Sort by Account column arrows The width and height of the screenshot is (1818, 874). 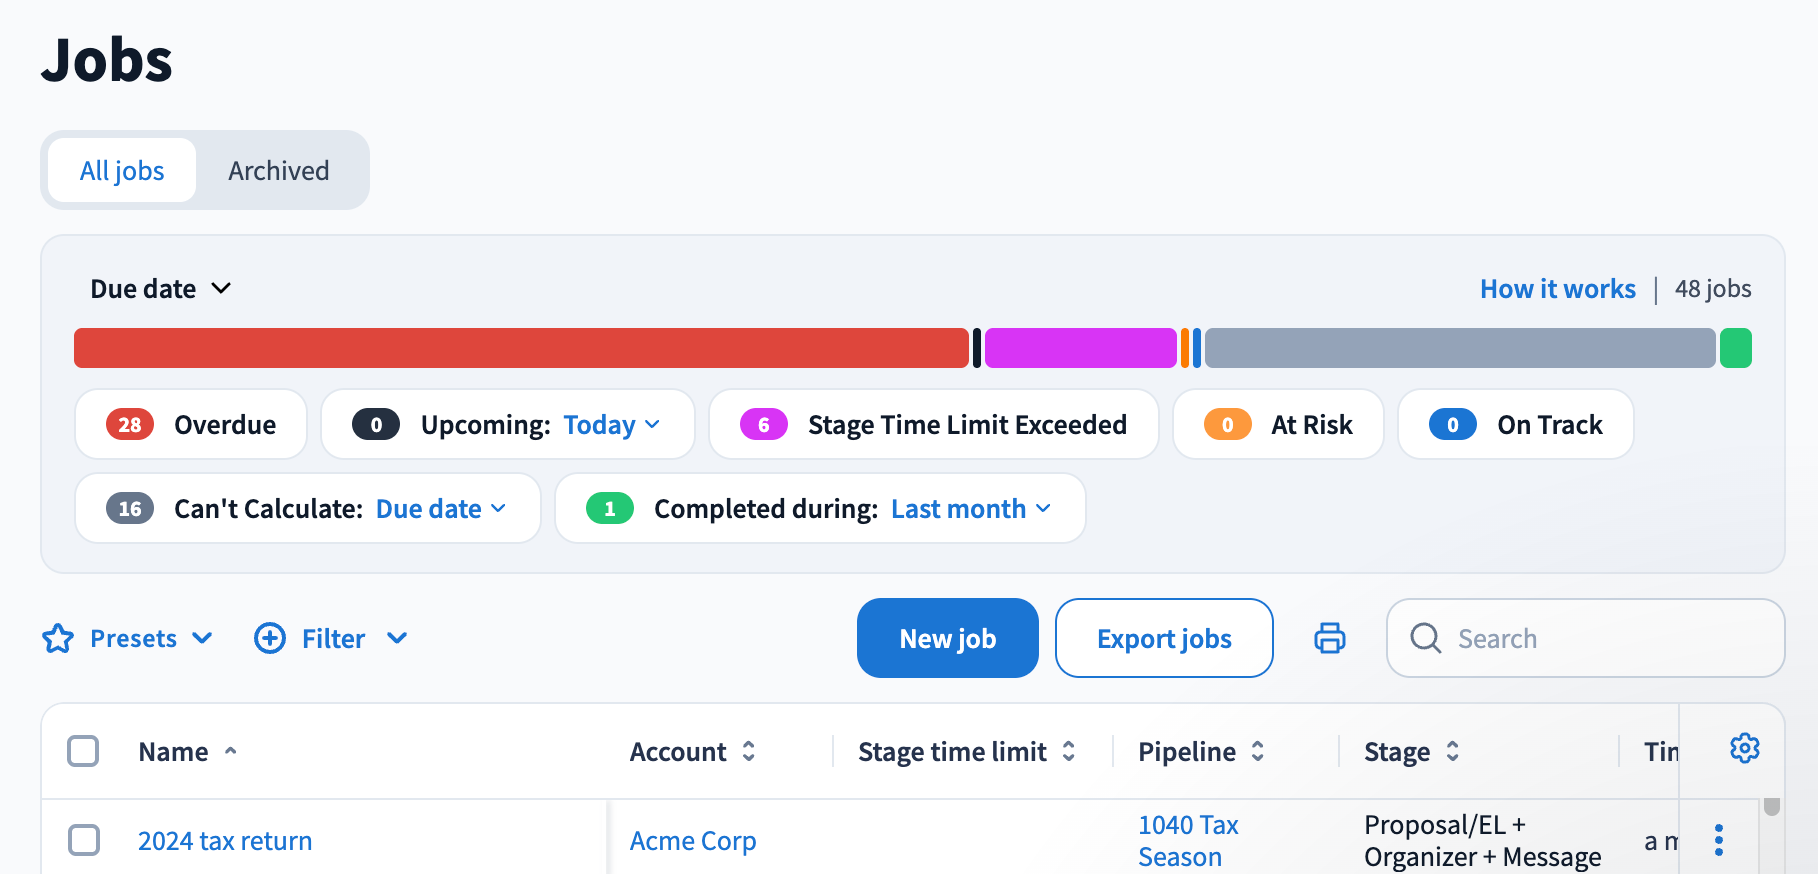(x=749, y=751)
